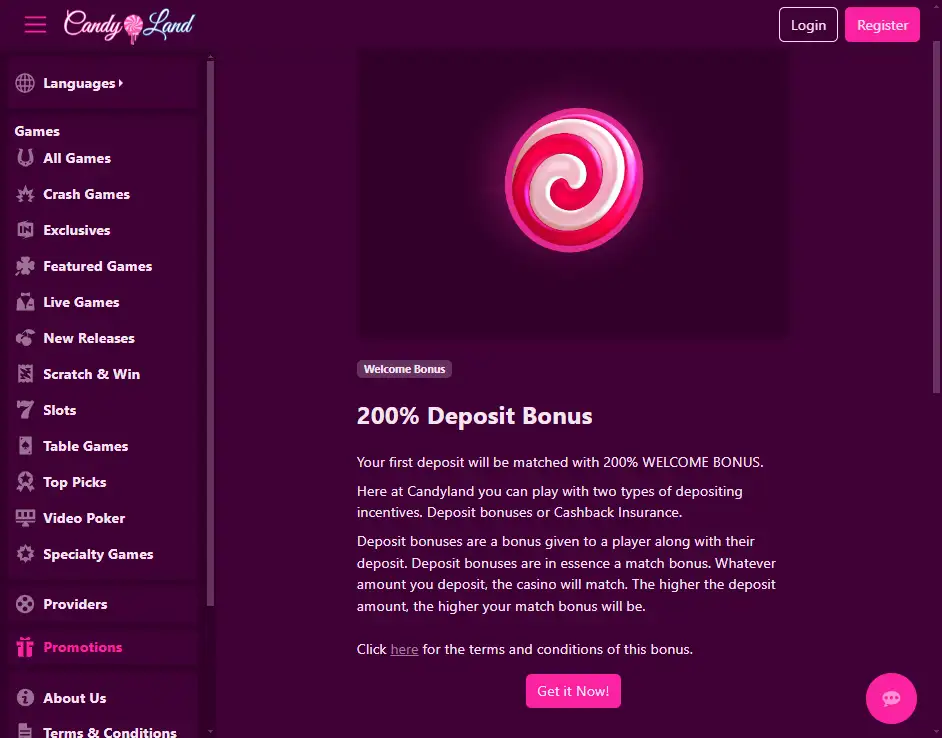This screenshot has height=738, width=942.
Task: Click the Candy Land logo
Action: coord(129,25)
